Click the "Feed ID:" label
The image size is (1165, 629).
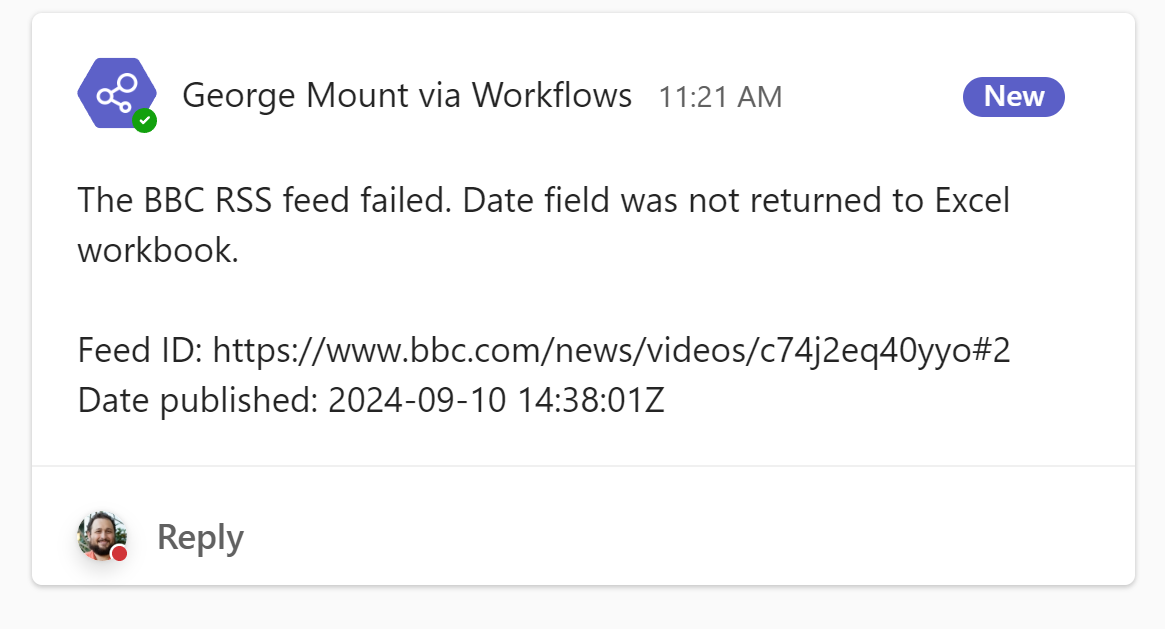pos(141,351)
